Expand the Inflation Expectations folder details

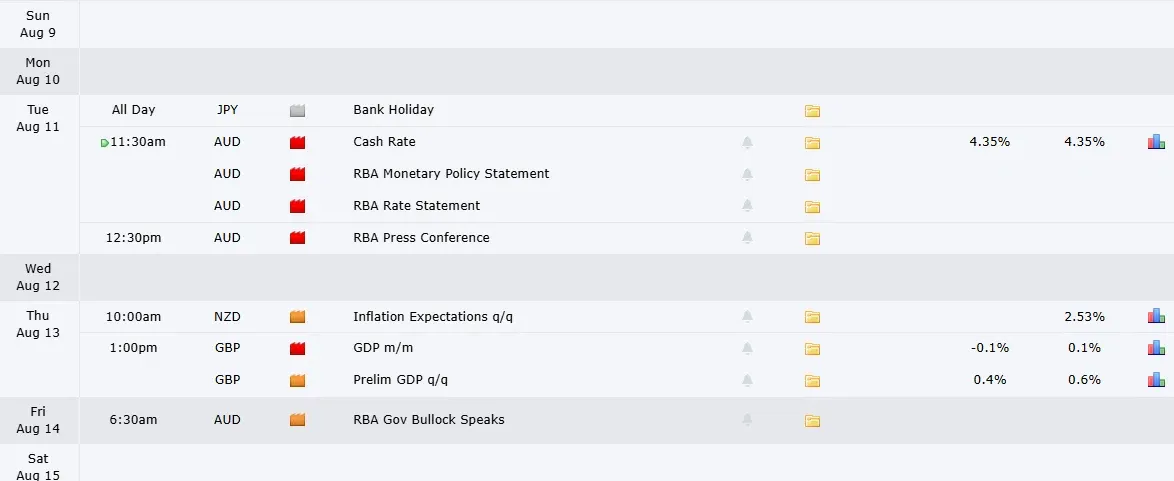pos(812,317)
